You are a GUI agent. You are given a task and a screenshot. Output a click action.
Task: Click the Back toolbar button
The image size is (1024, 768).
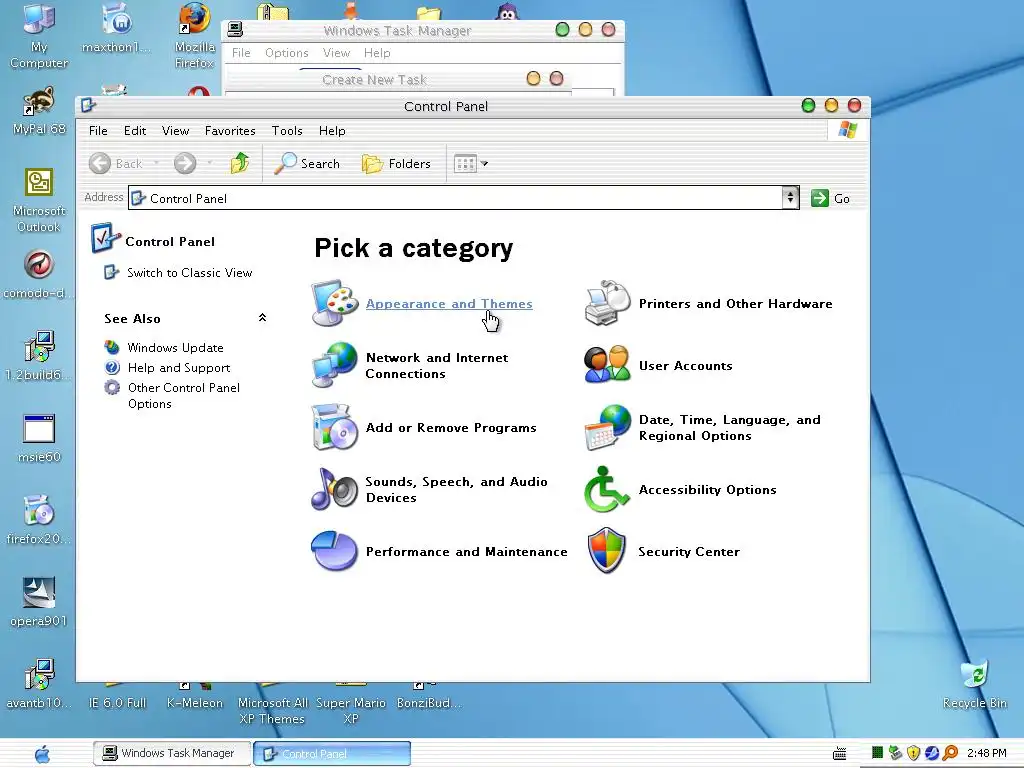coord(116,163)
